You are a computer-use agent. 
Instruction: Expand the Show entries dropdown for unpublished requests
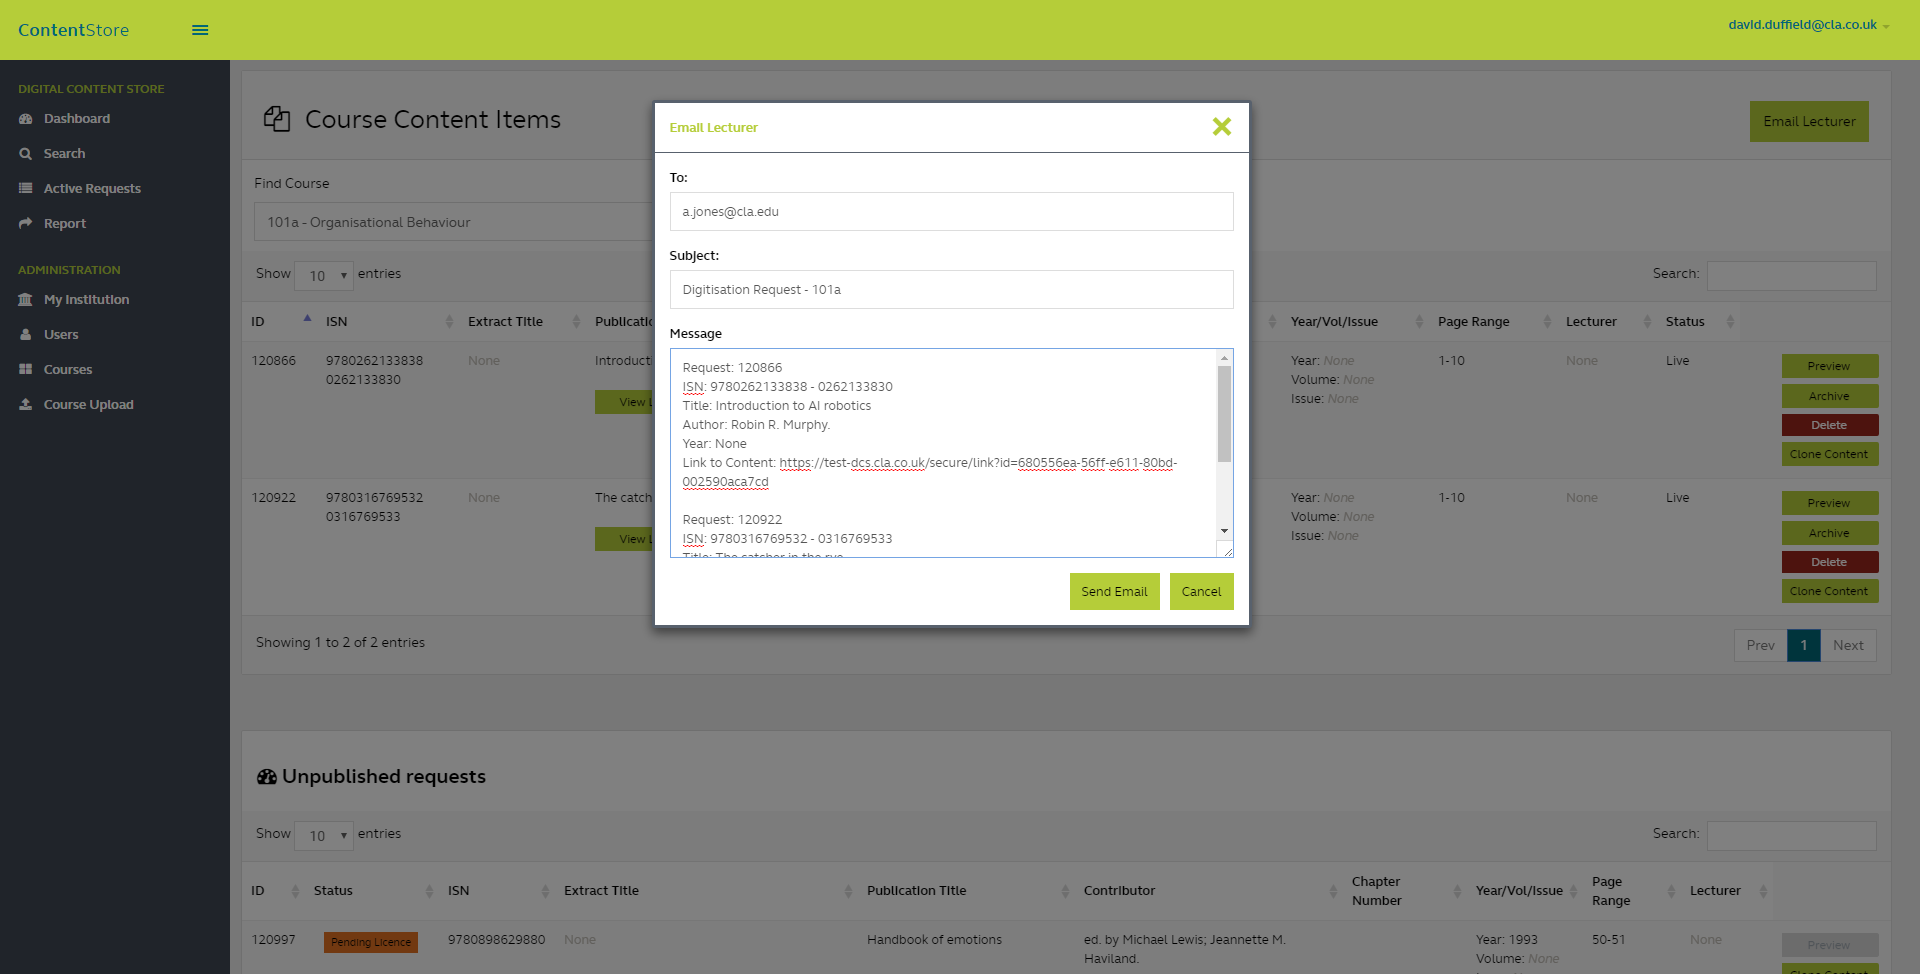(325, 835)
